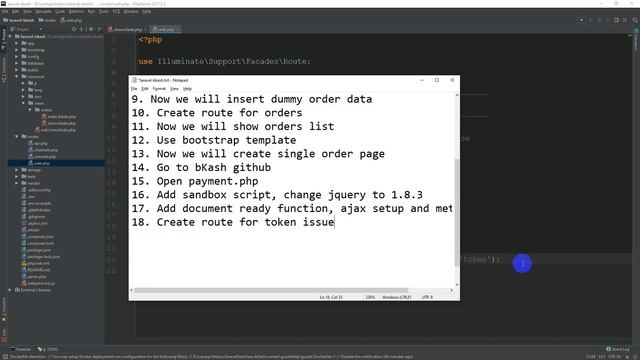Switch to the web.php editor tab

[165, 29]
